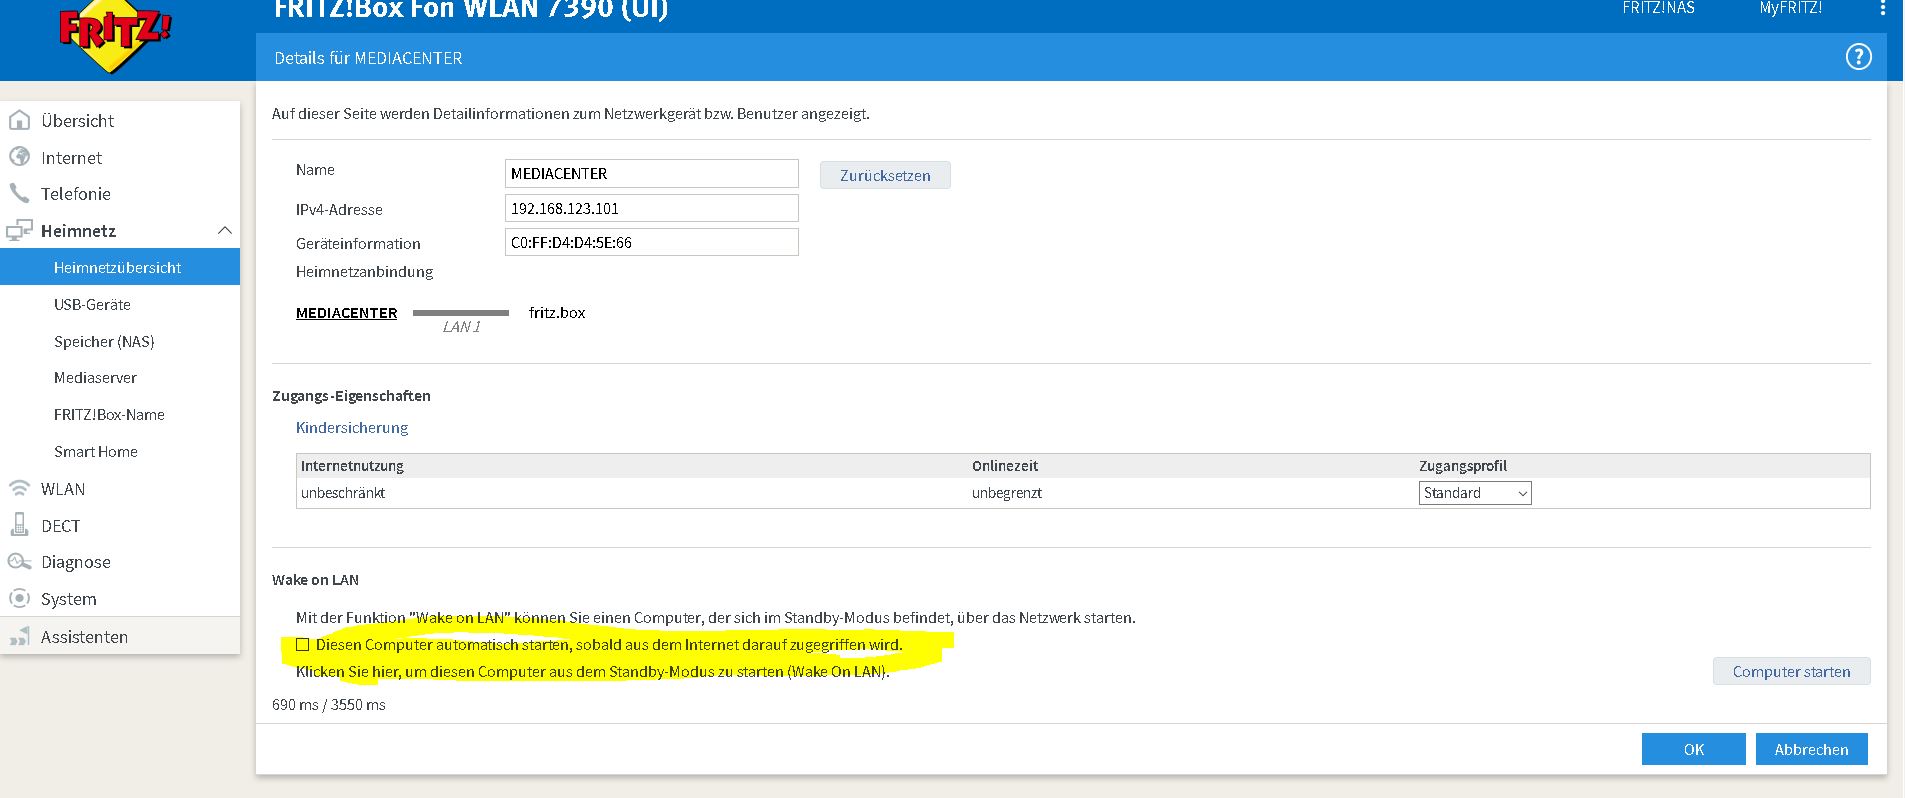Enable automatic computer start from Internet checkbox
The image size is (1905, 798).
[303, 645]
